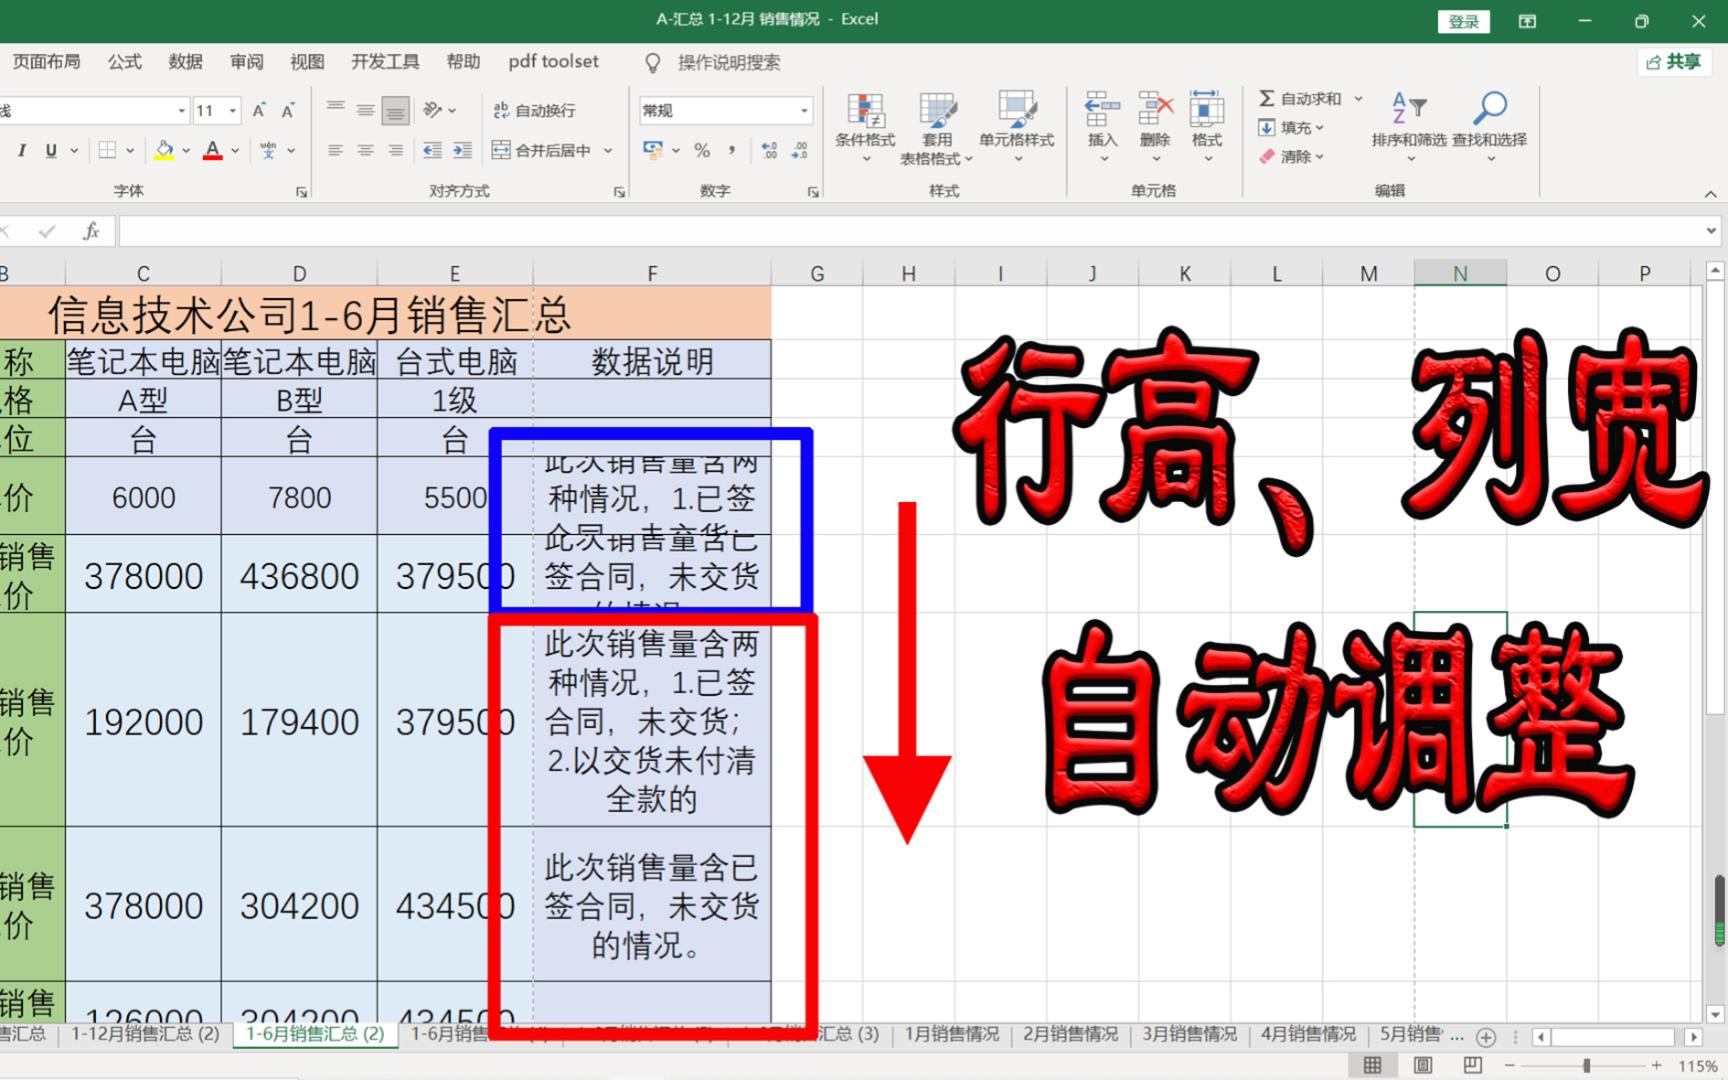The image size is (1728, 1080).
Task: Expand the underline style dropdown
Action: pyautogui.click(x=74, y=151)
